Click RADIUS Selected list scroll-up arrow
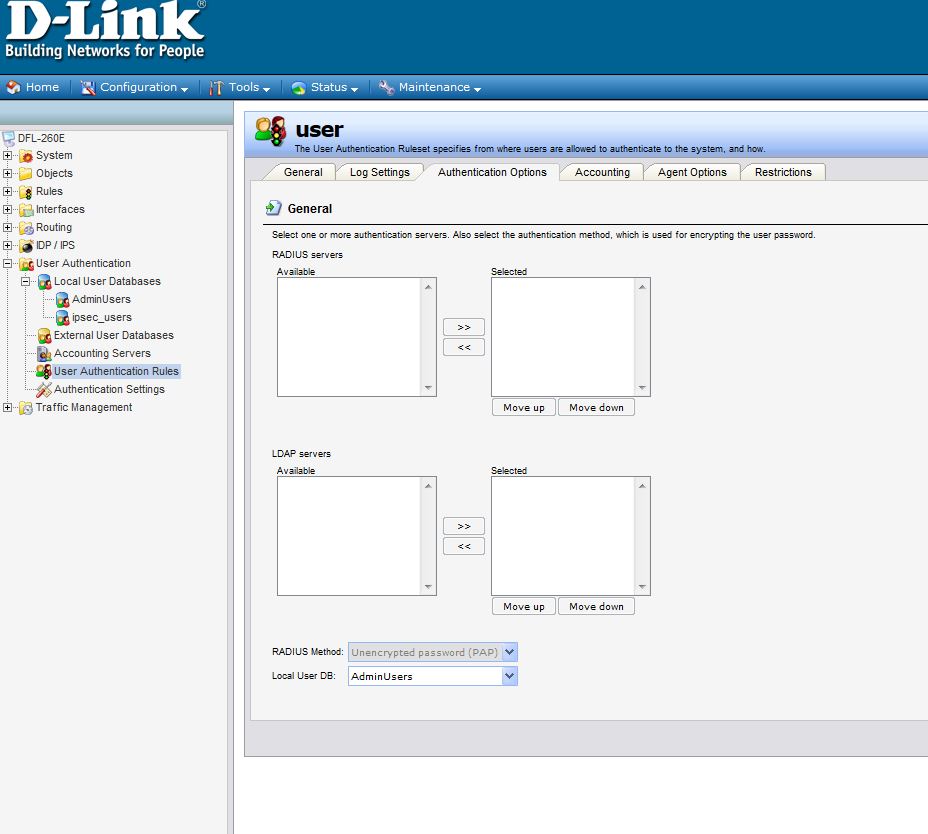 click(642, 286)
